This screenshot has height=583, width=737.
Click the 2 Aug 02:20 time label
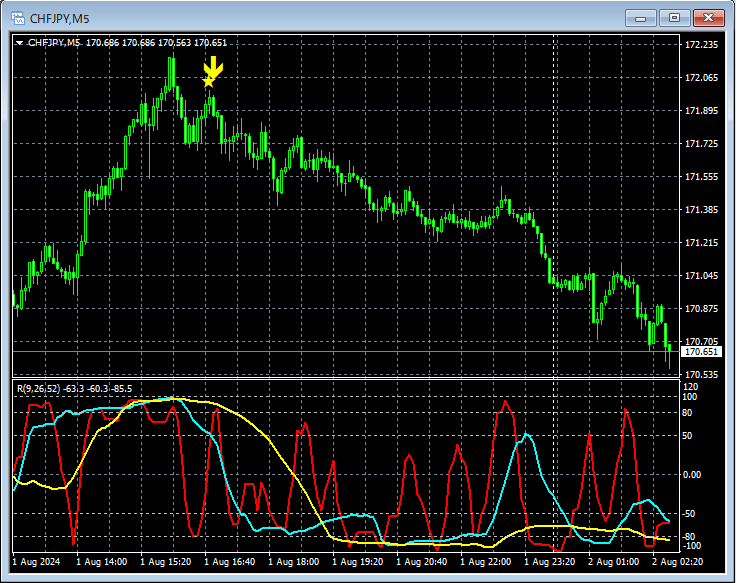pos(677,562)
